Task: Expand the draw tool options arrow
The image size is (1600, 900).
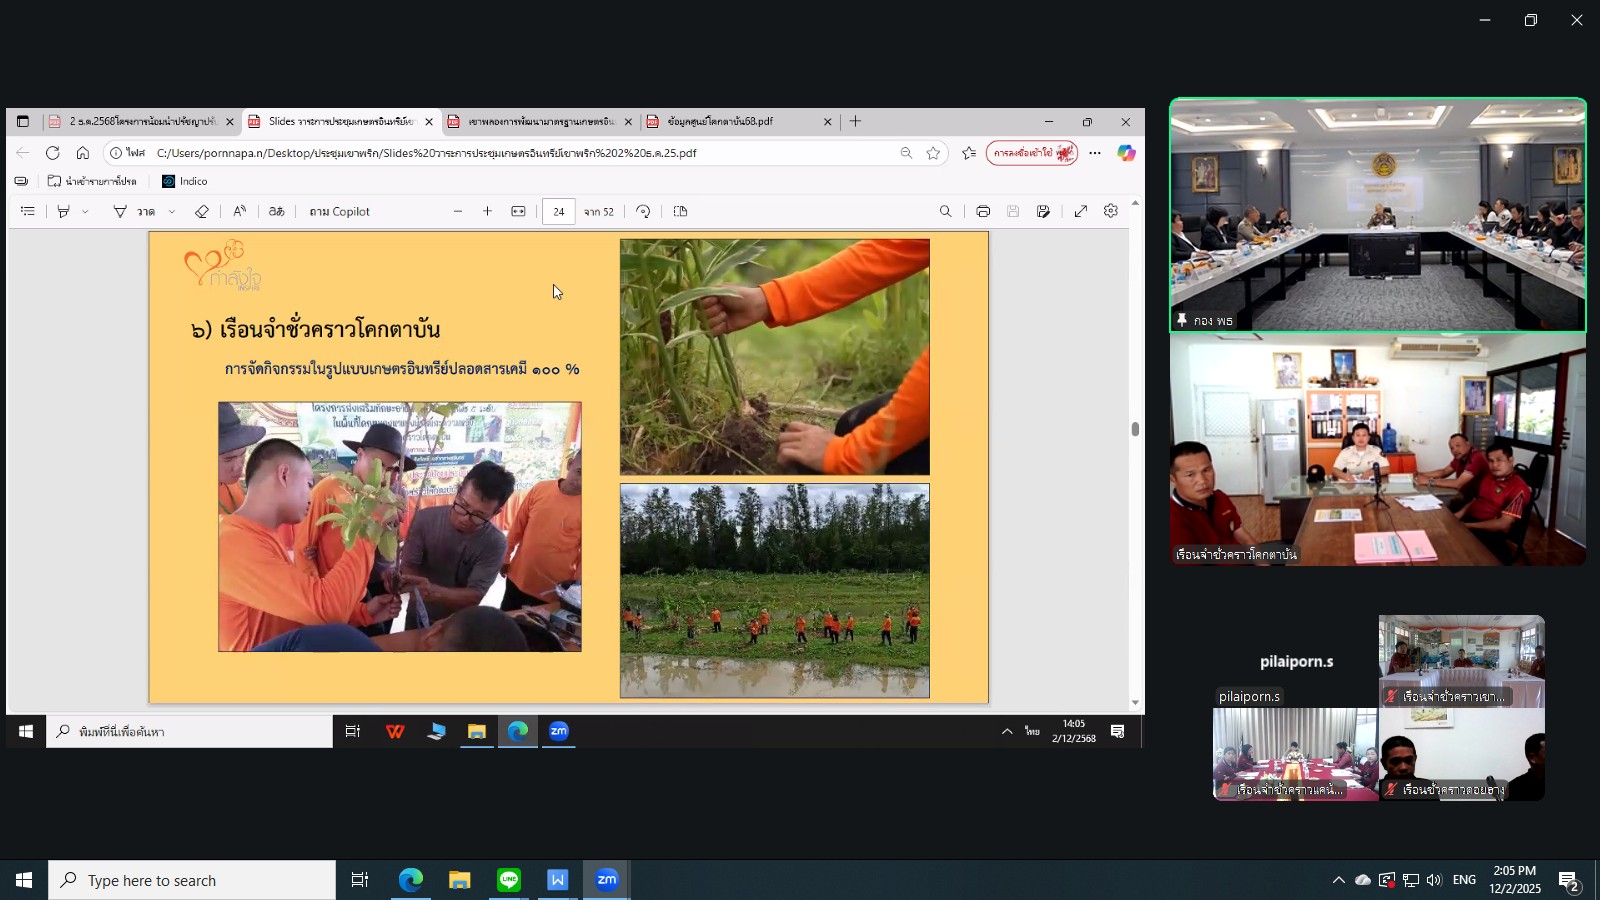Action: pos(172,212)
